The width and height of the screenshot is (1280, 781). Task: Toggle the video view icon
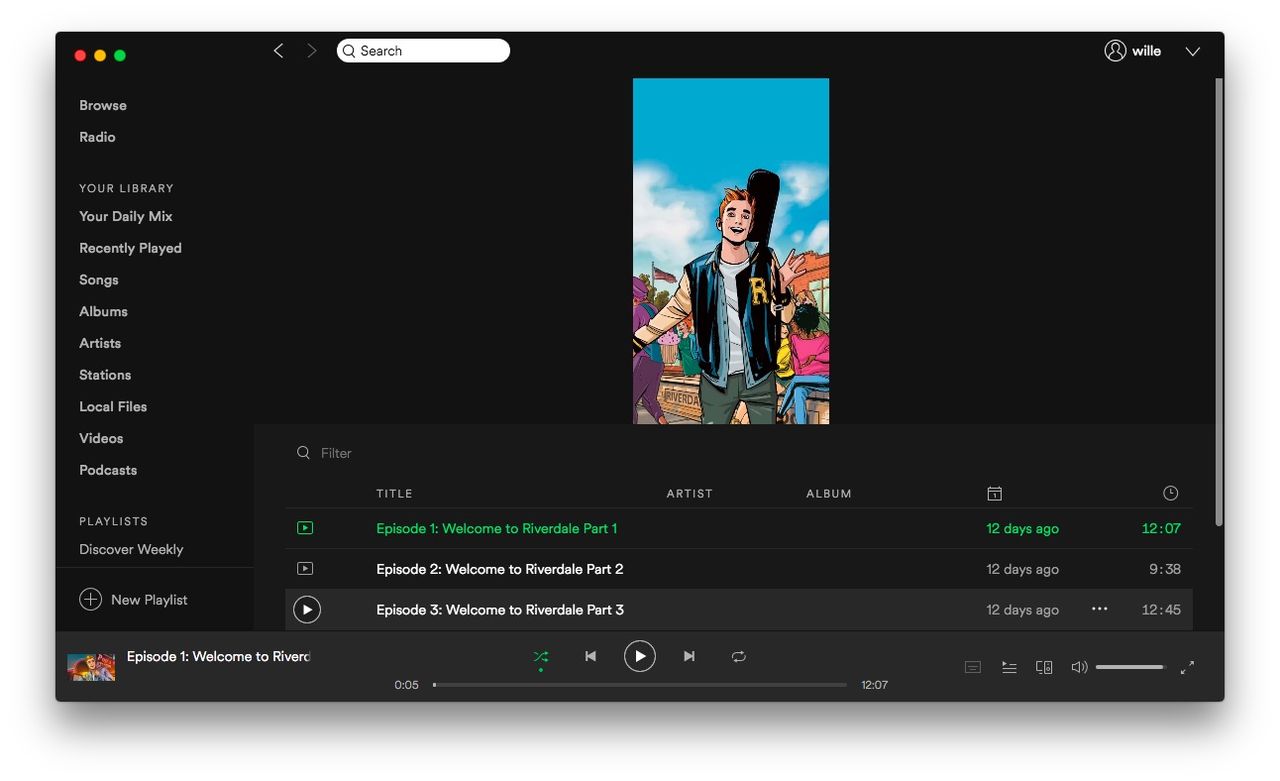tap(972, 667)
